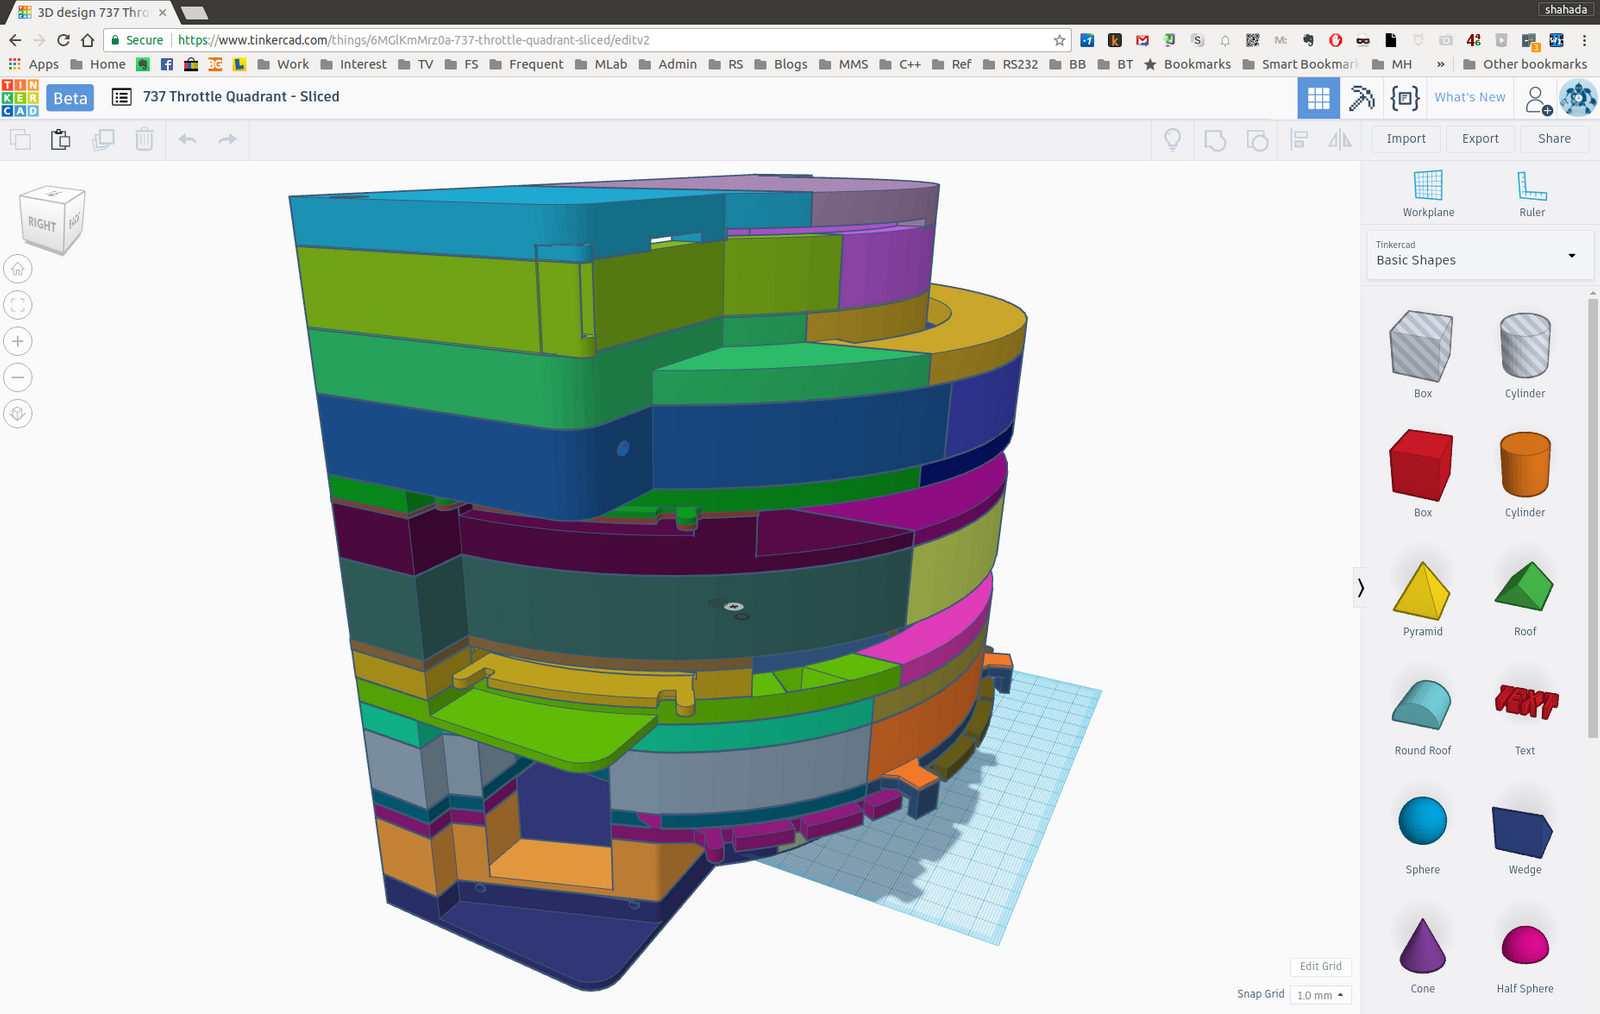Image resolution: width=1600 pixels, height=1014 pixels.
Task: Toggle orthographic perspective view icon
Action: 18,413
